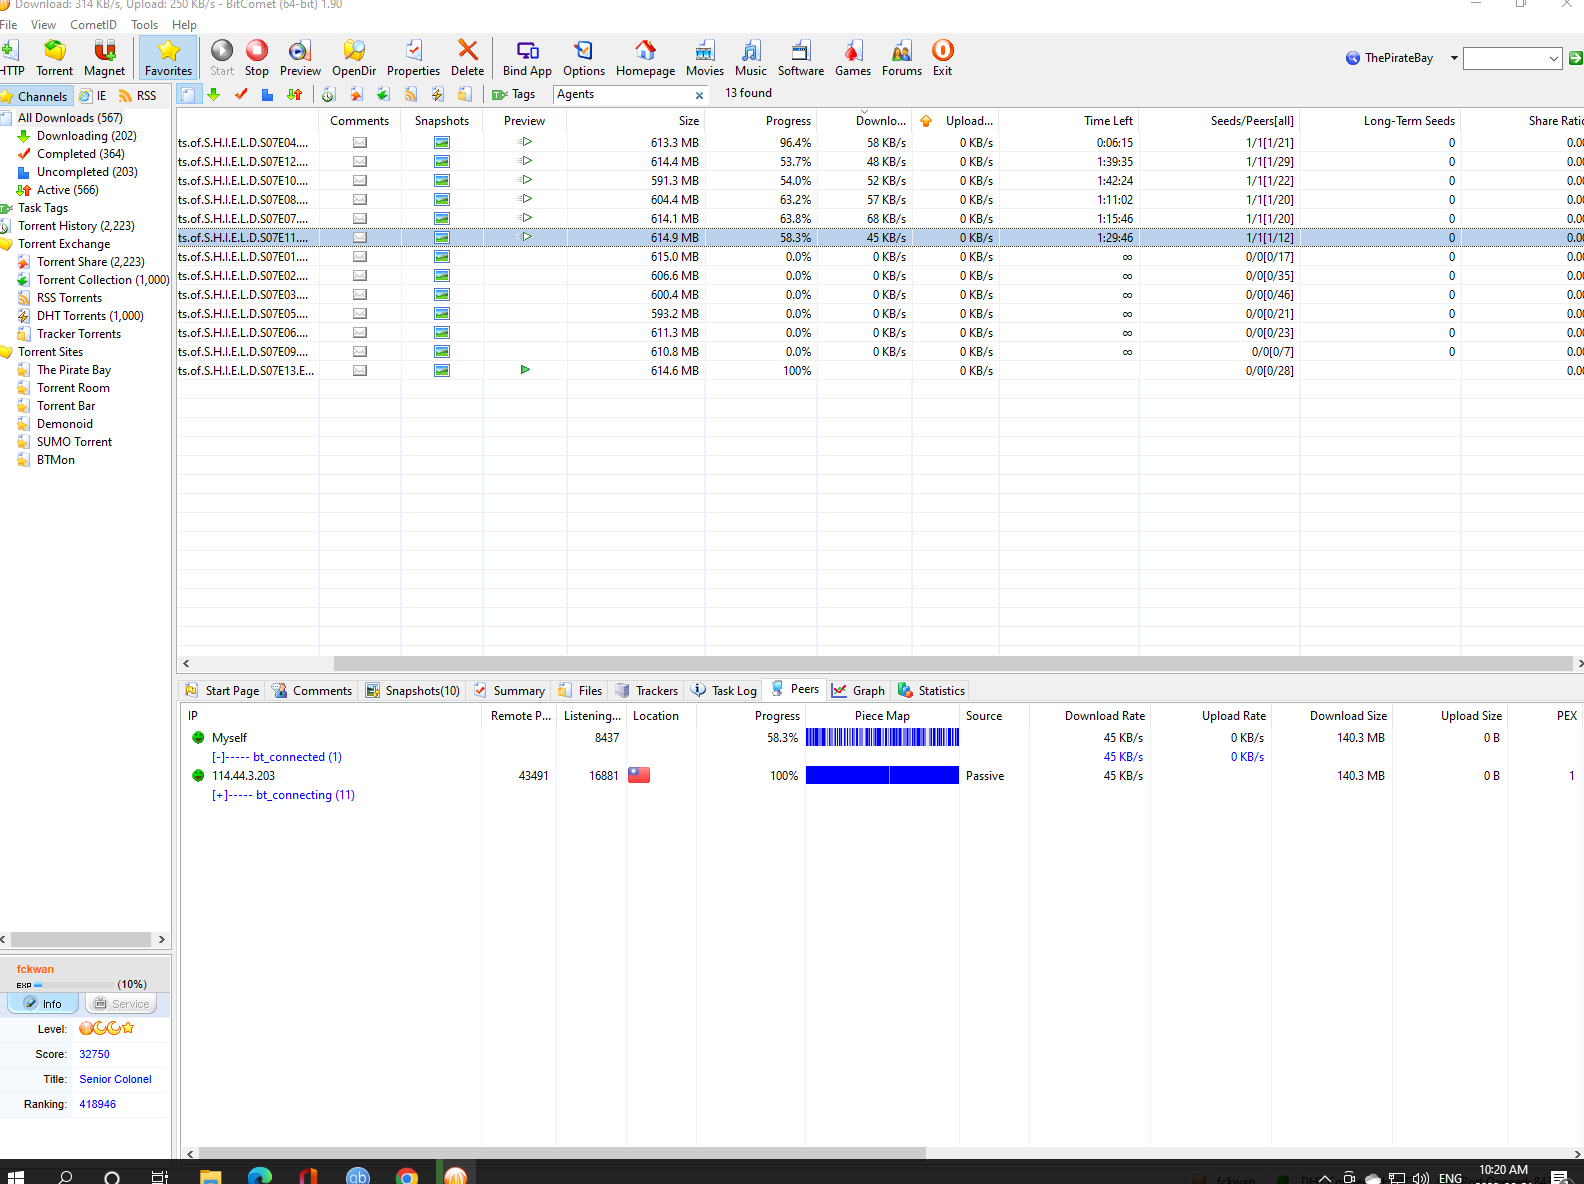1584x1184 pixels.
Task: Click the preview play icon for S07E13
Action: pos(525,370)
